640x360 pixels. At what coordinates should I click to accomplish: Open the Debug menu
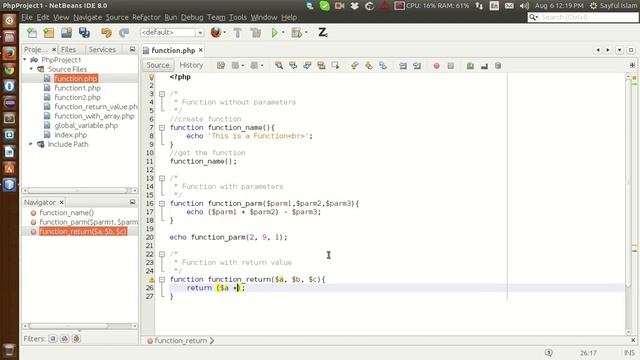tap(192, 17)
